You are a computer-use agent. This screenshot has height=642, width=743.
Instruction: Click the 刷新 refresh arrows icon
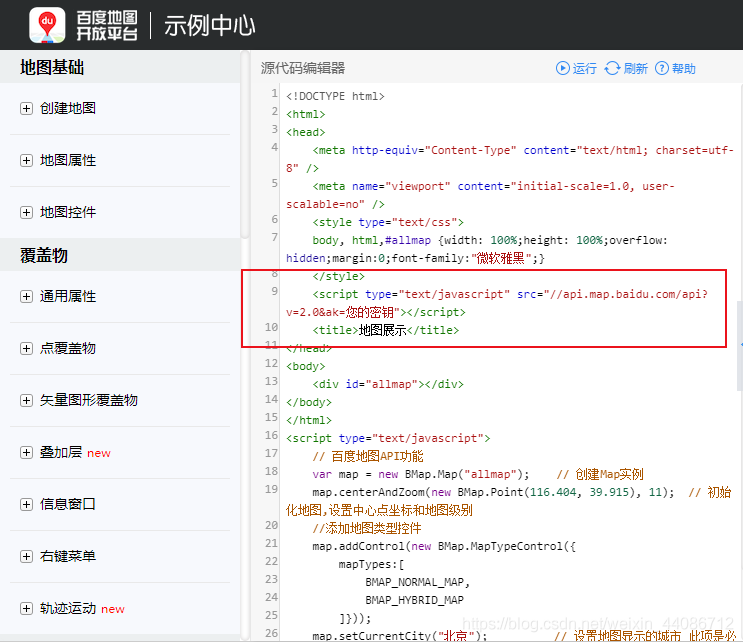coord(612,68)
